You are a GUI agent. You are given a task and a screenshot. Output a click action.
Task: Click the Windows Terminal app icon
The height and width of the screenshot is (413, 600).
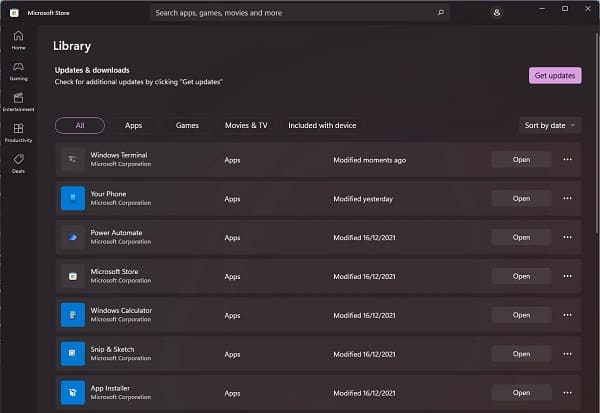point(73,160)
